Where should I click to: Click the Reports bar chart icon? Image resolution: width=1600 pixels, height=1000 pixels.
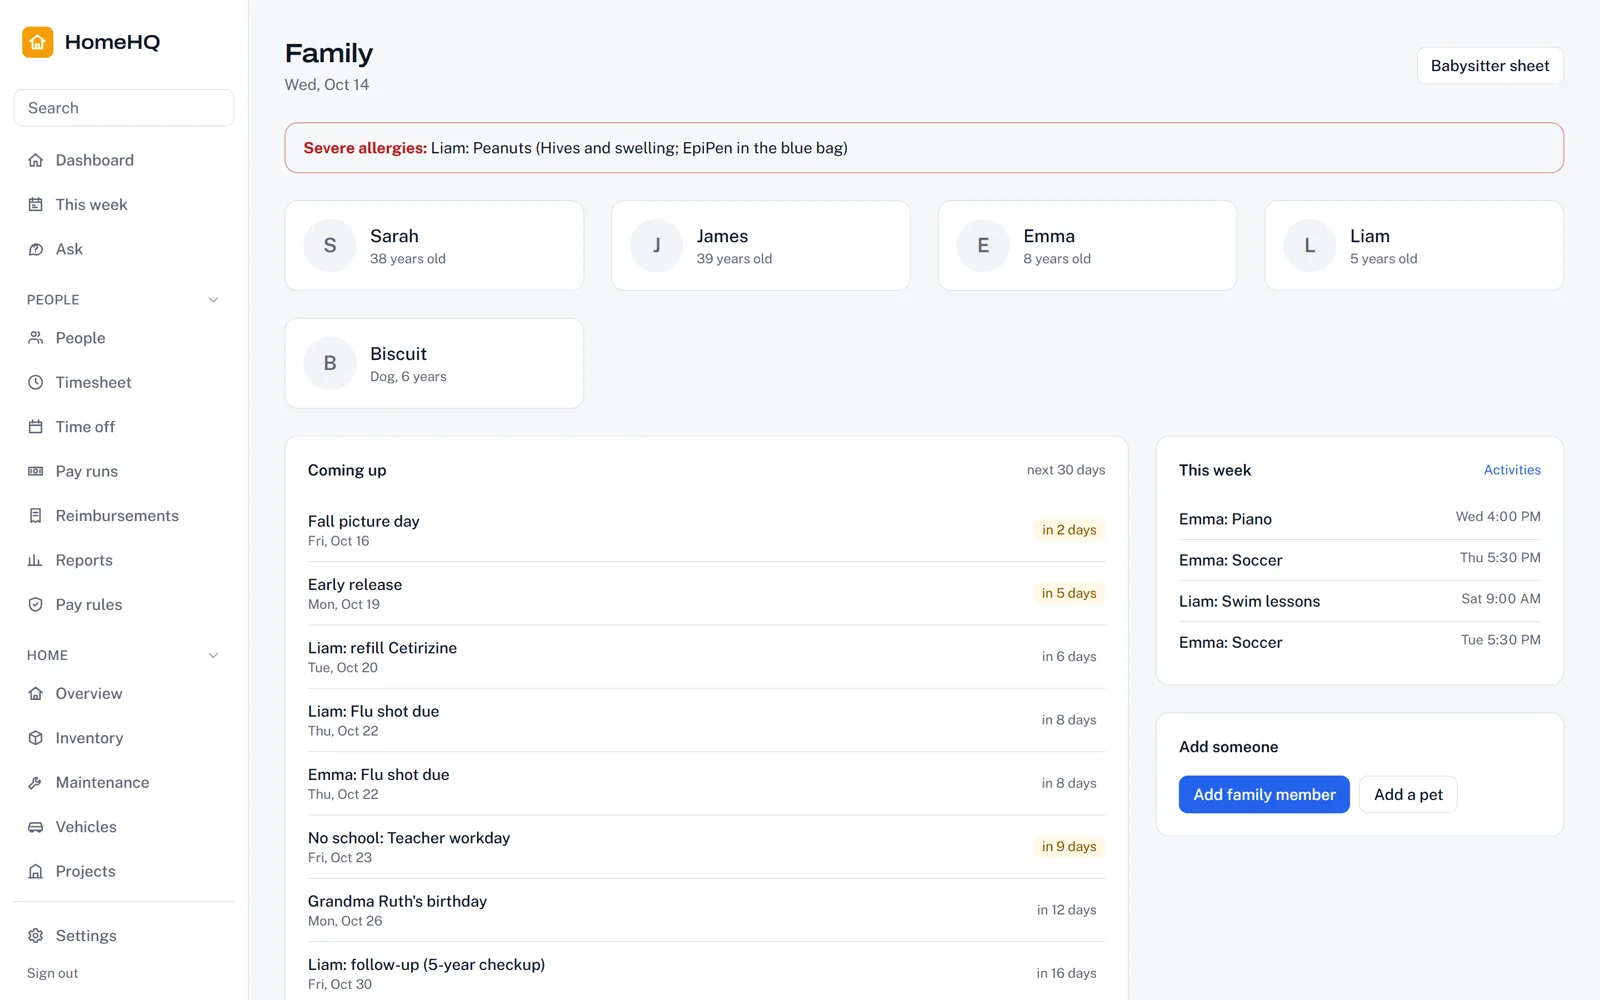[36, 560]
